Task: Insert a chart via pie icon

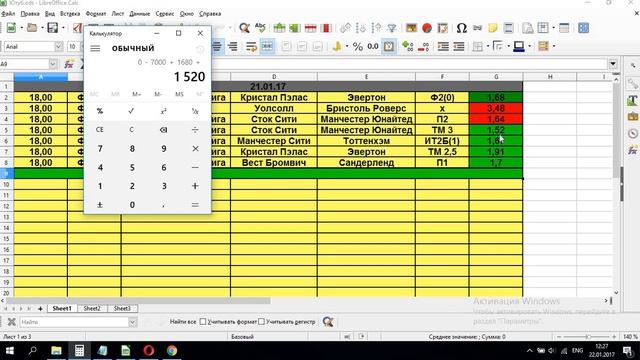Action: (427, 28)
